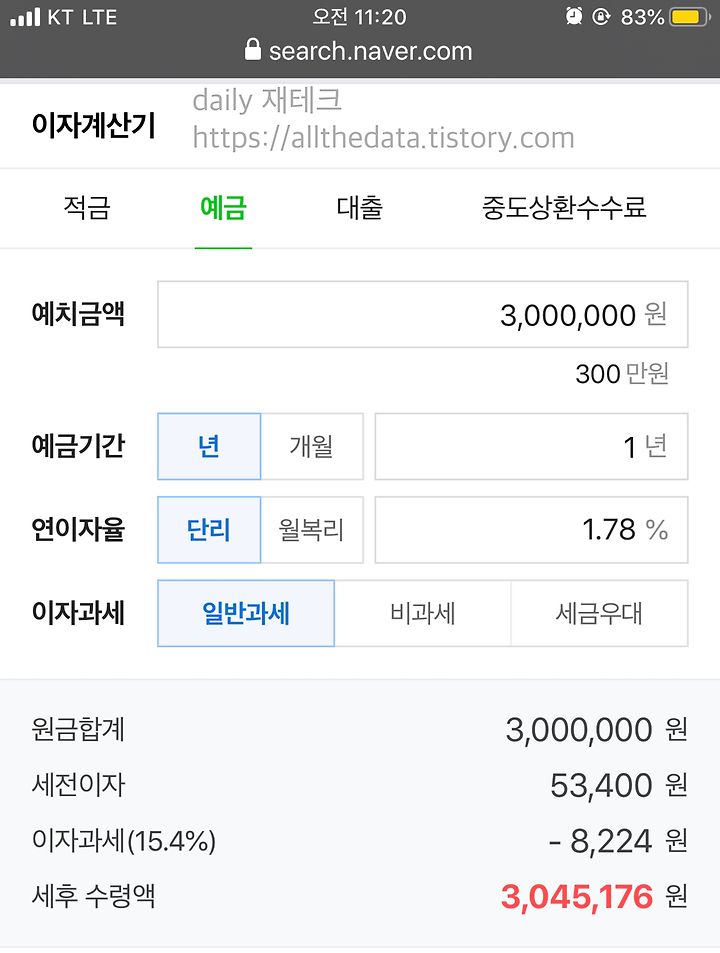Tap the battery icon in status bar
Viewport: 720px width, 953px height.
tap(690, 17)
